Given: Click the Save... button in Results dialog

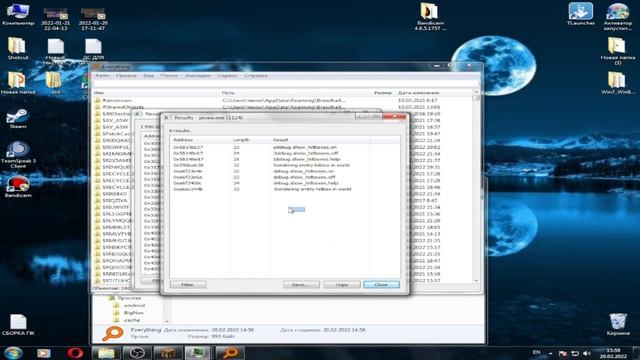Looking at the screenshot, I should click(x=301, y=284).
